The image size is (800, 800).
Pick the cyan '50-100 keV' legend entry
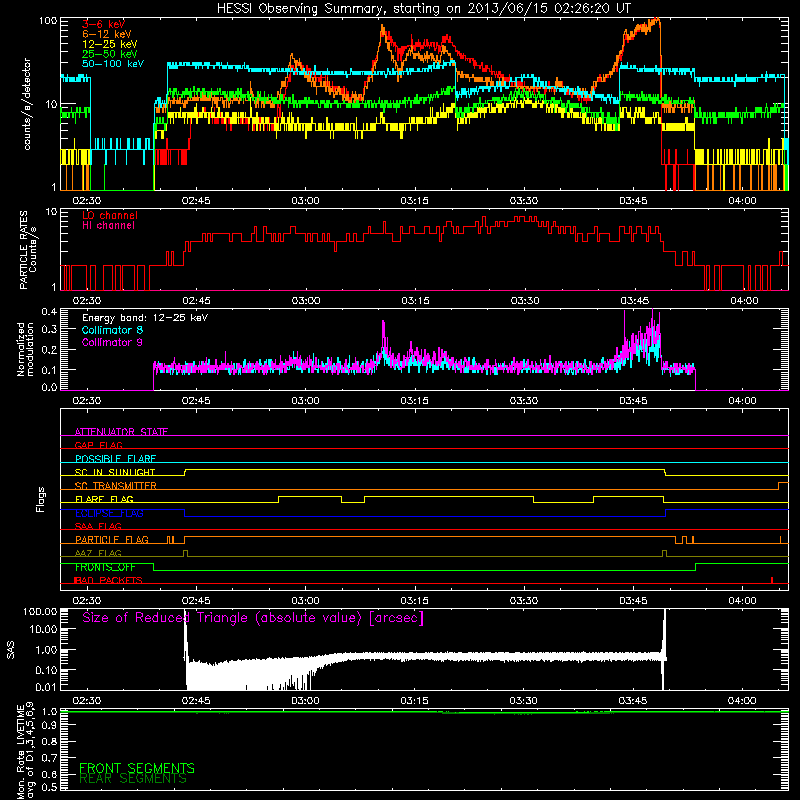click(x=113, y=64)
